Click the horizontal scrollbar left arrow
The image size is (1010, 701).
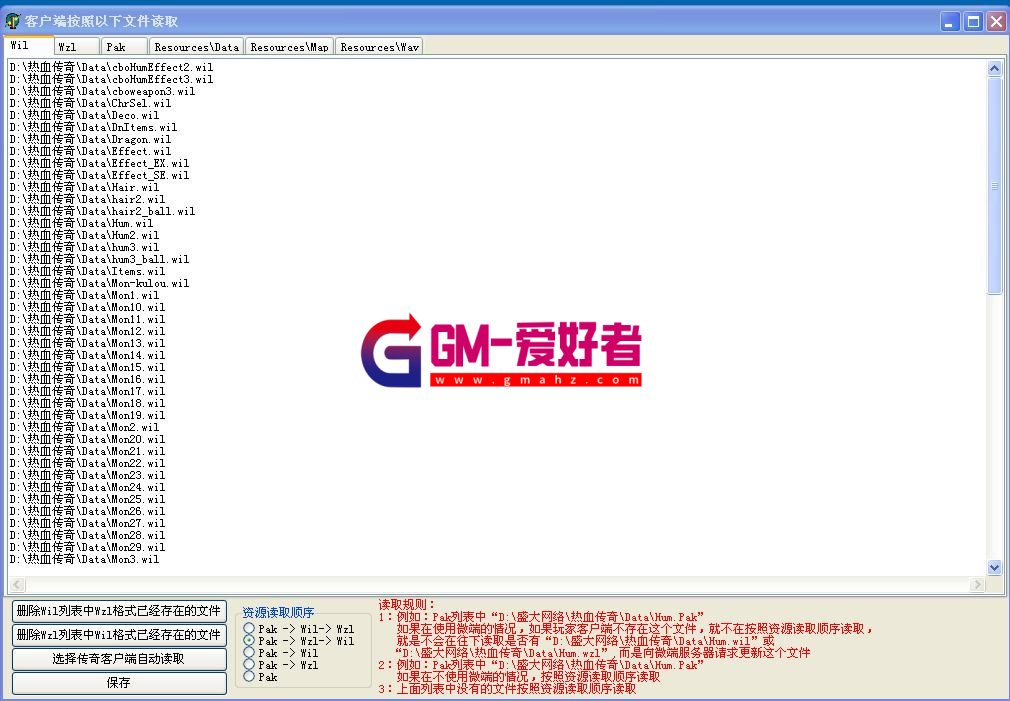(17, 584)
